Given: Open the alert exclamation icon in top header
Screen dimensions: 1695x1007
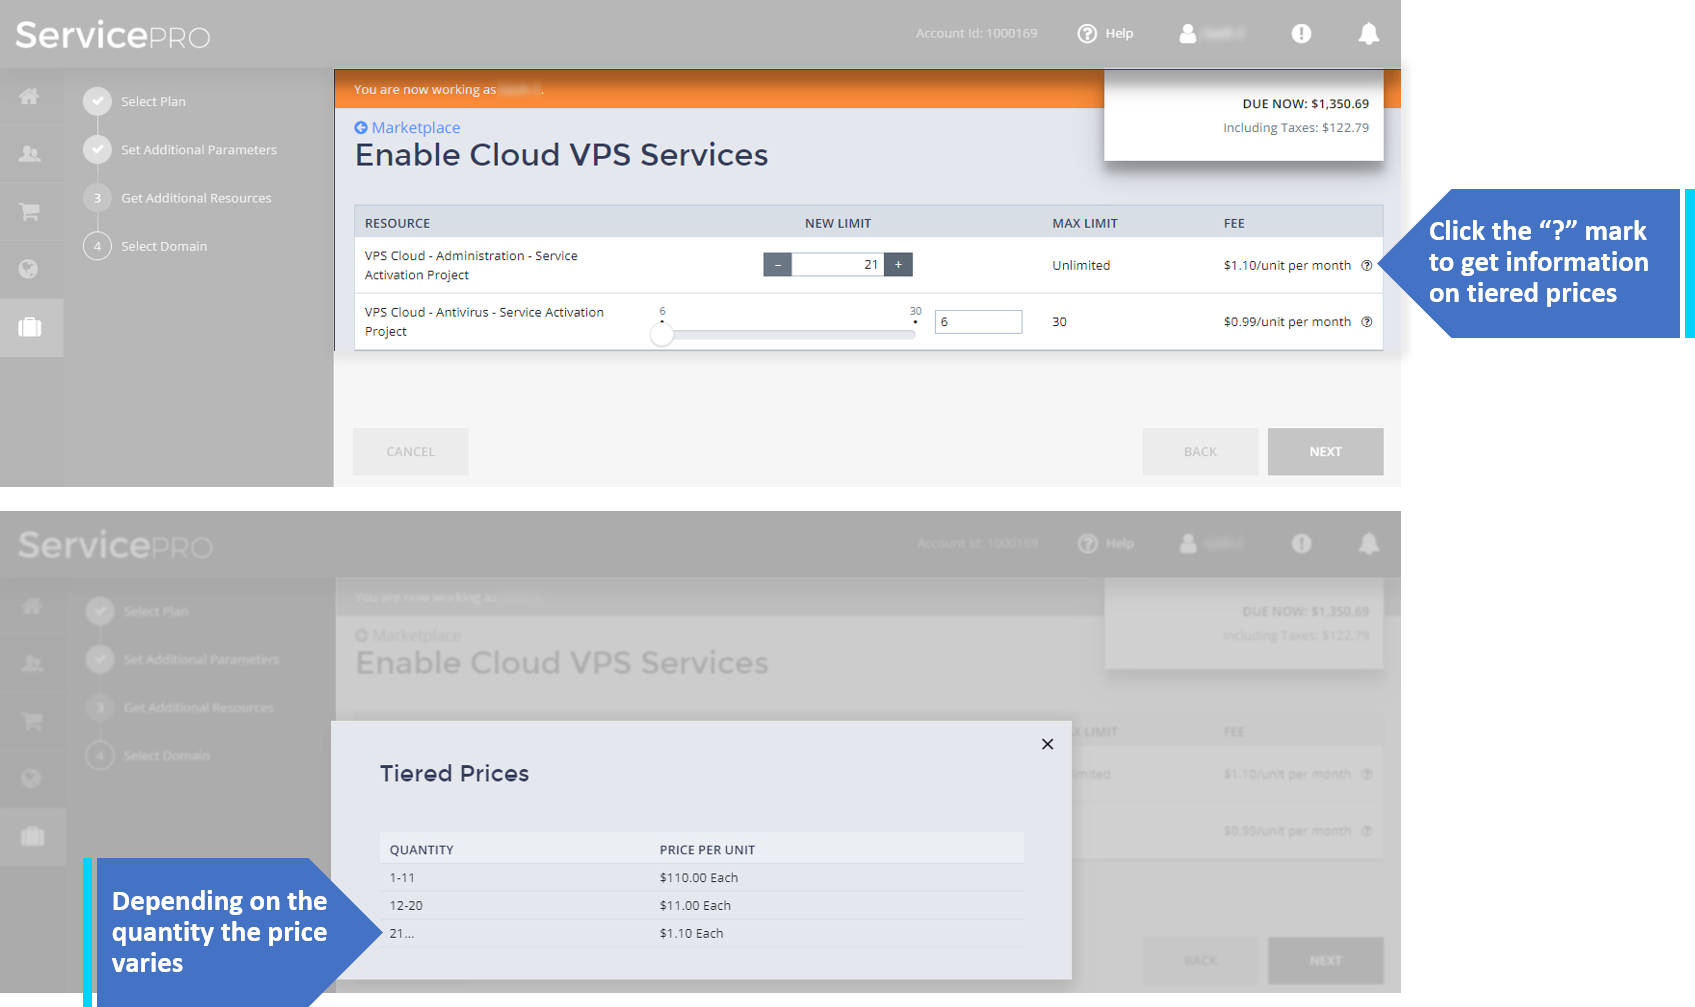Looking at the screenshot, I should (1301, 33).
